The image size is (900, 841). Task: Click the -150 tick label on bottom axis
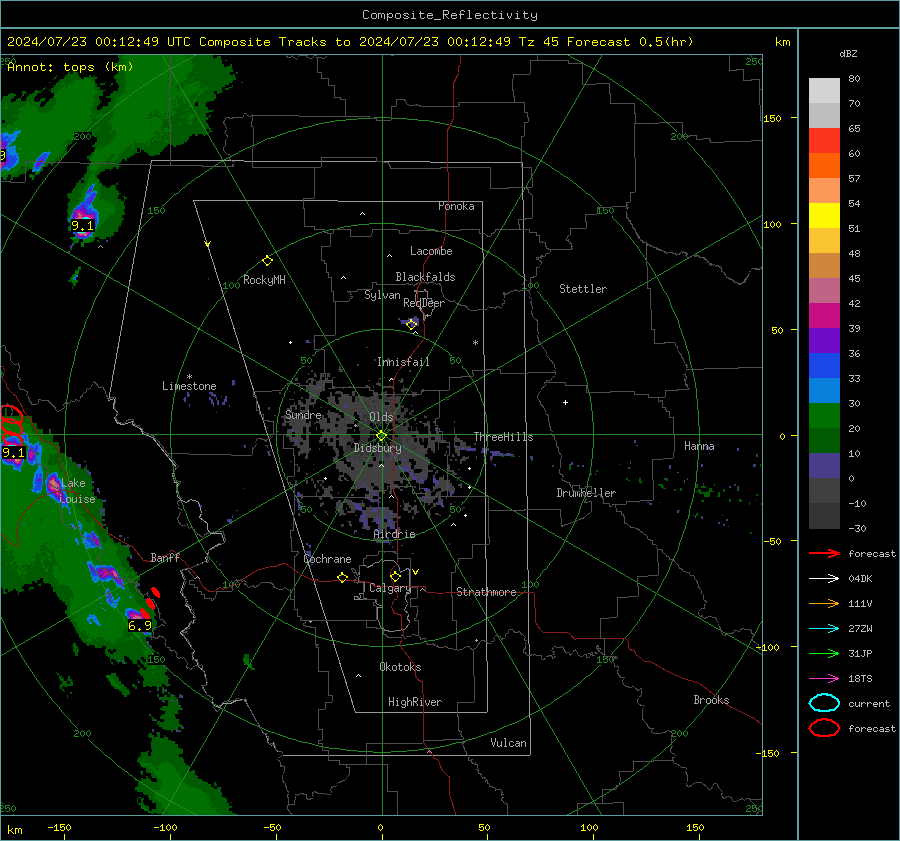(59, 827)
